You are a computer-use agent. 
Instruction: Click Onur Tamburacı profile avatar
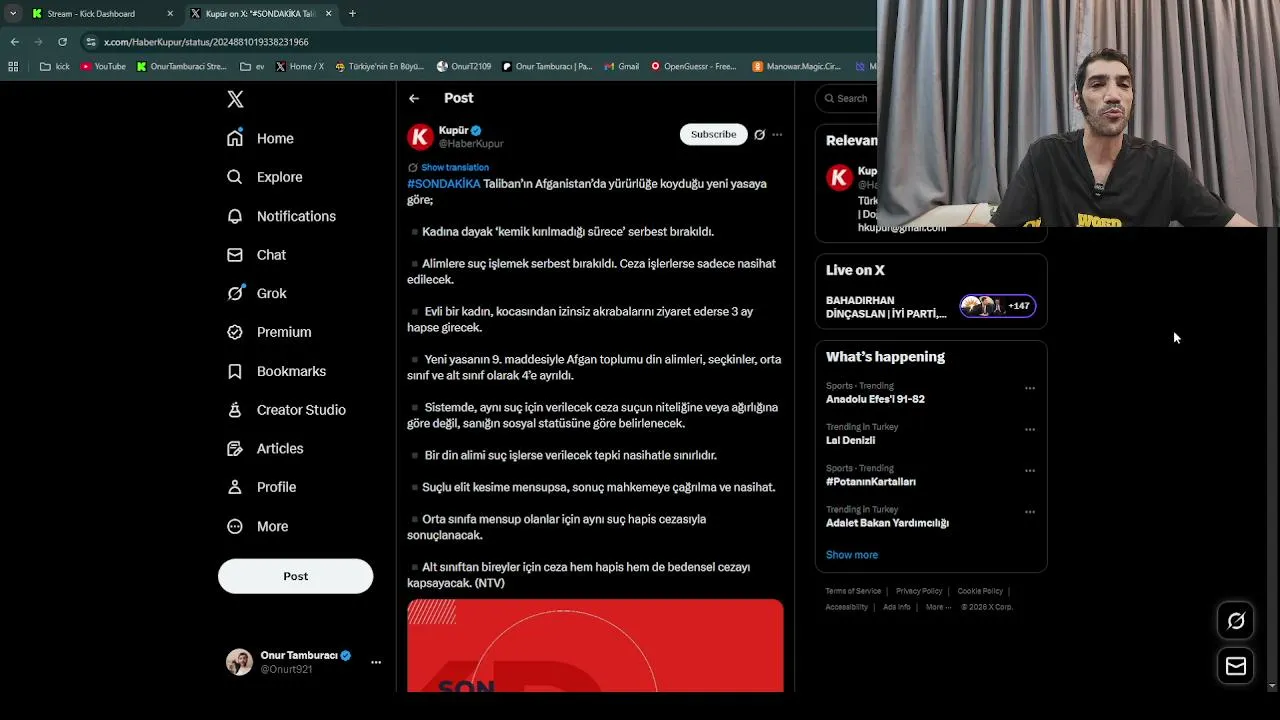239,662
